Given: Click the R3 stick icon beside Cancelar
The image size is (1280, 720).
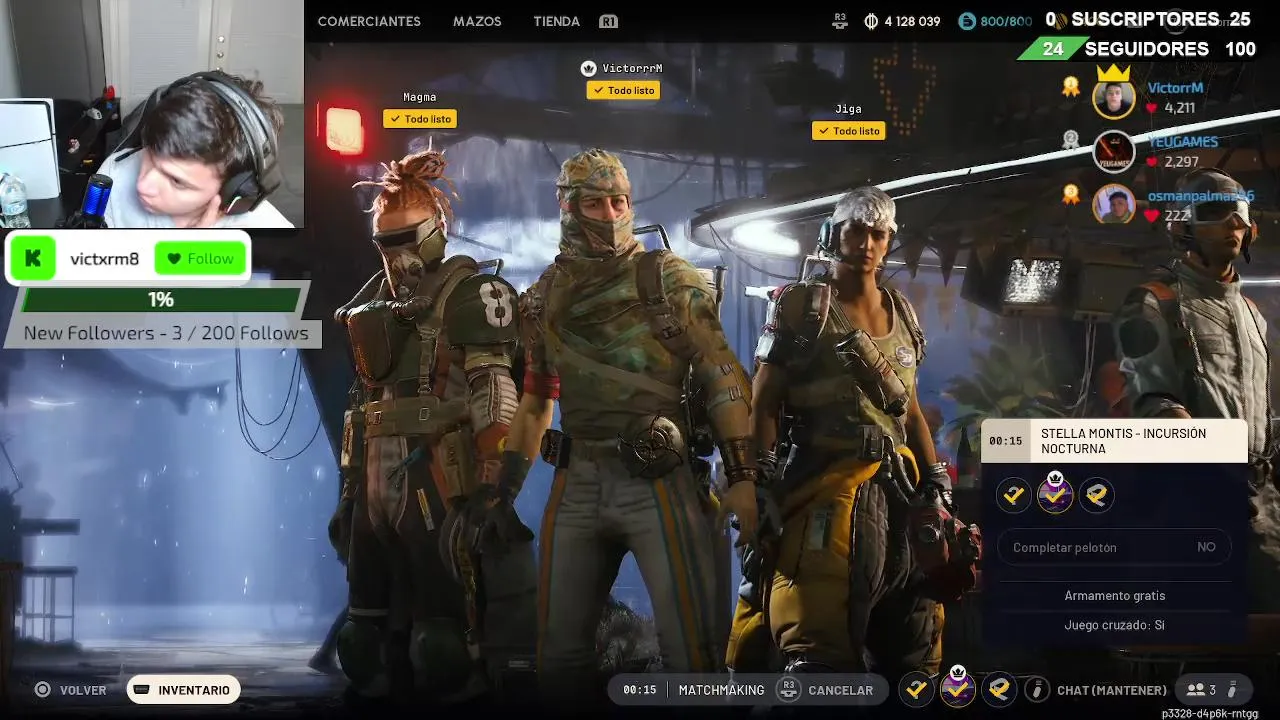Looking at the screenshot, I should (788, 690).
